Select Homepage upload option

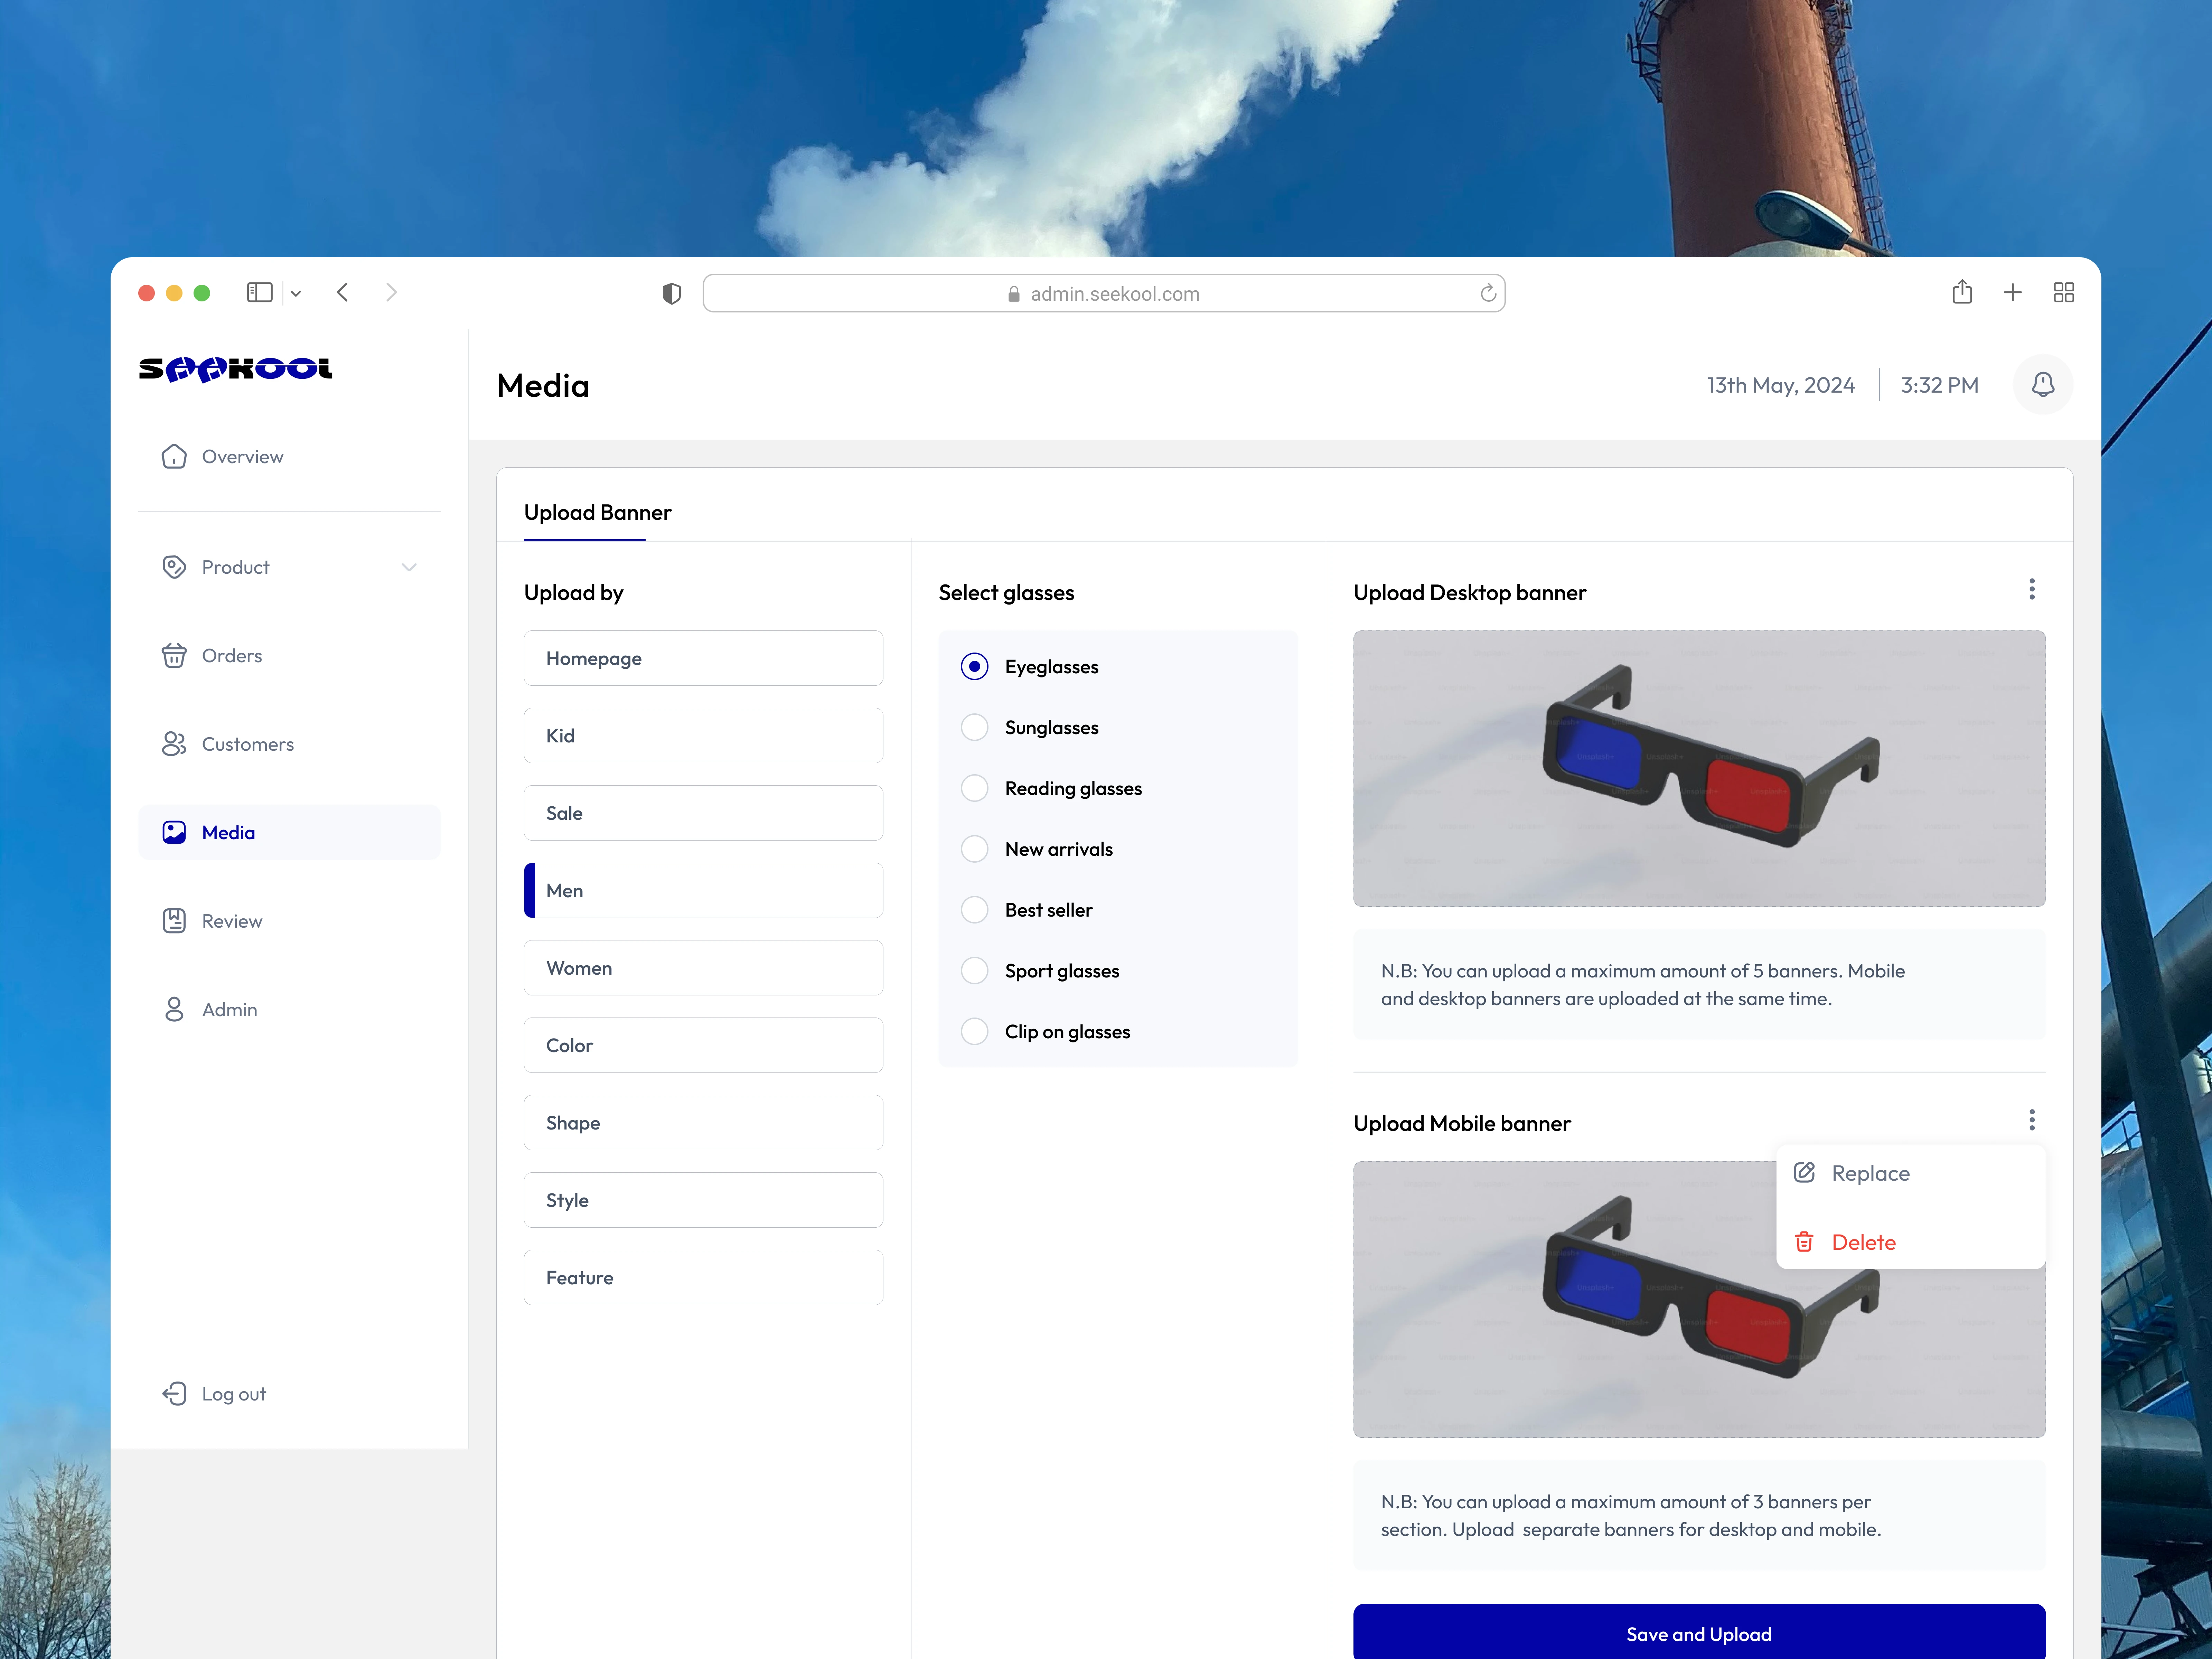[703, 658]
